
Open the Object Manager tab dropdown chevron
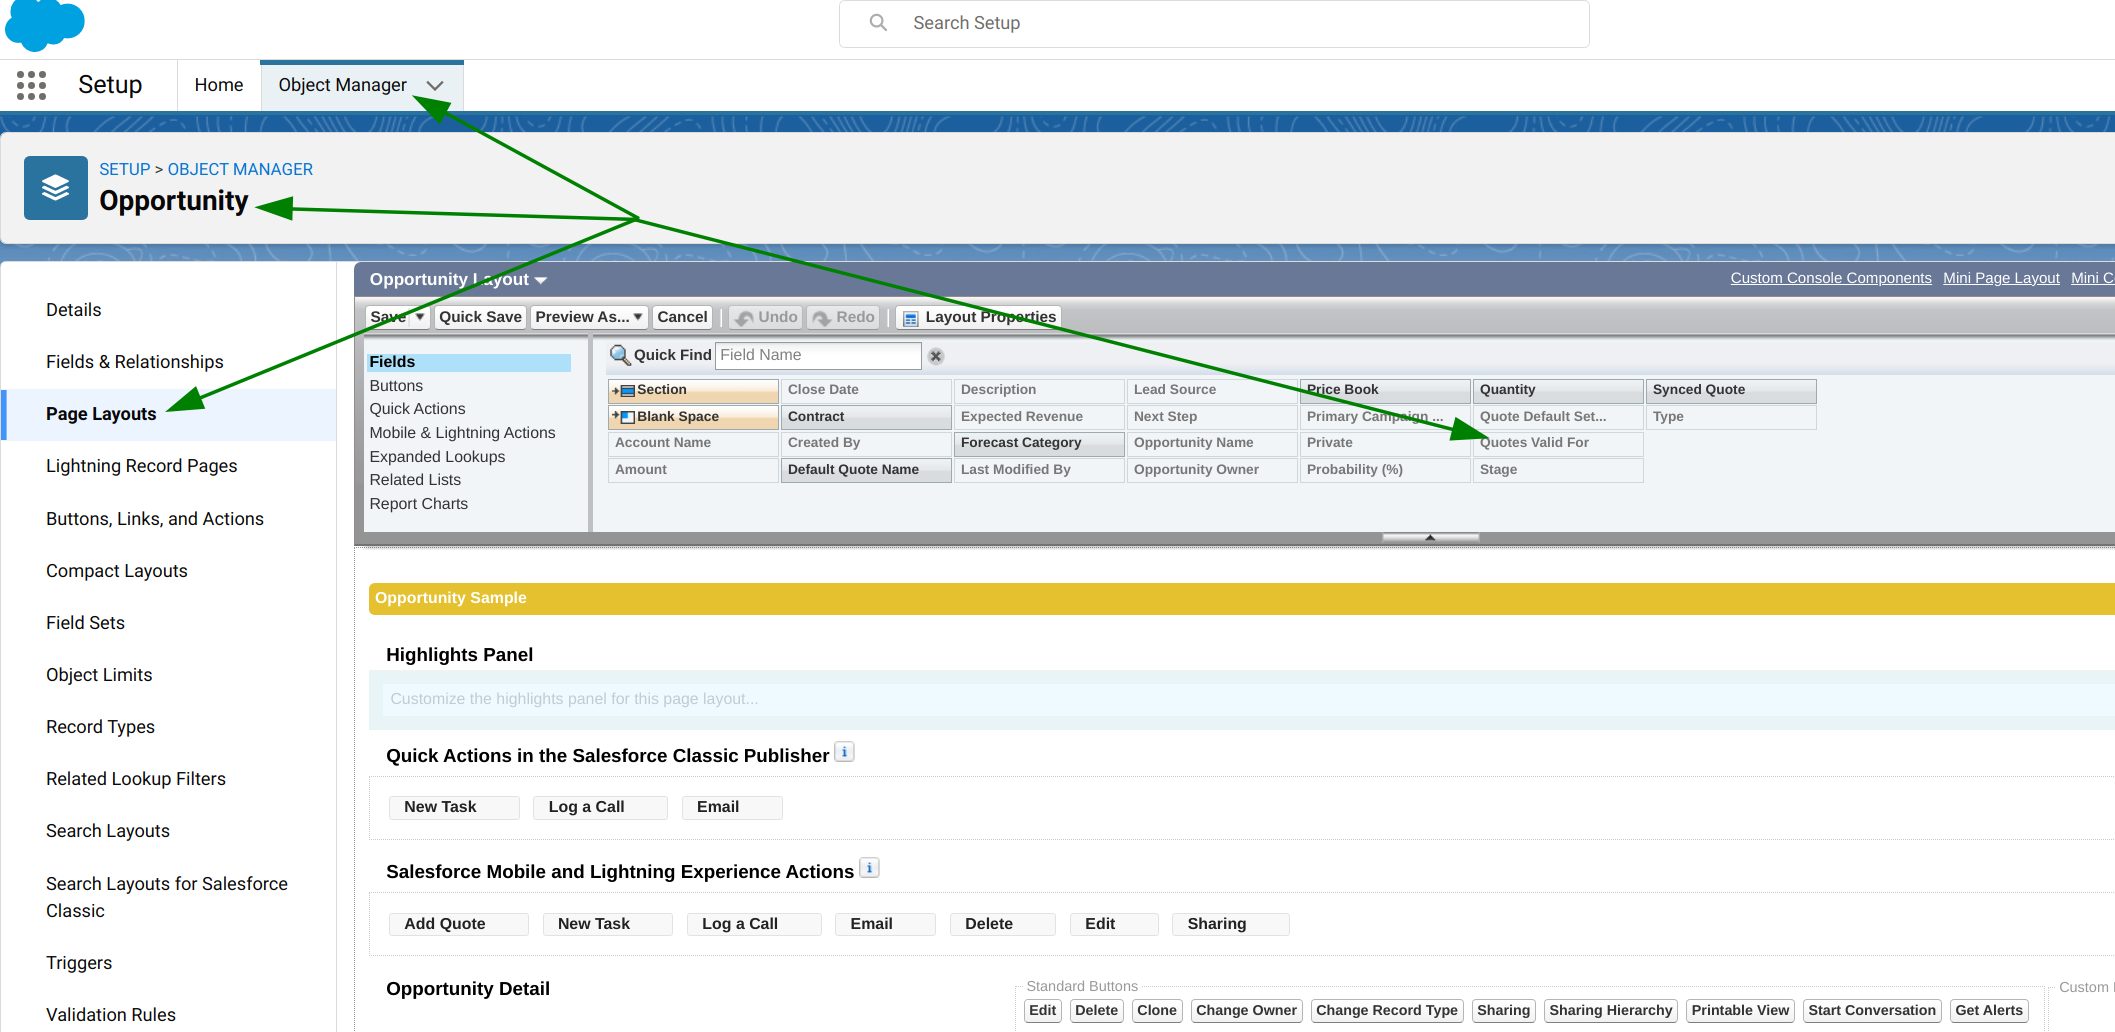[435, 86]
